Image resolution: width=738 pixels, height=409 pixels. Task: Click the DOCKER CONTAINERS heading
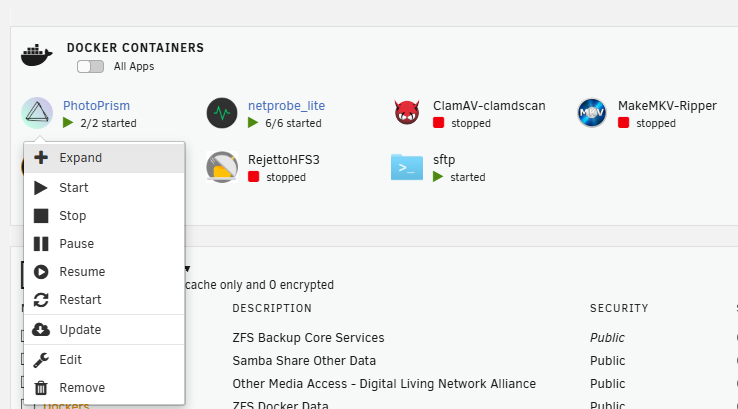[x=136, y=48]
